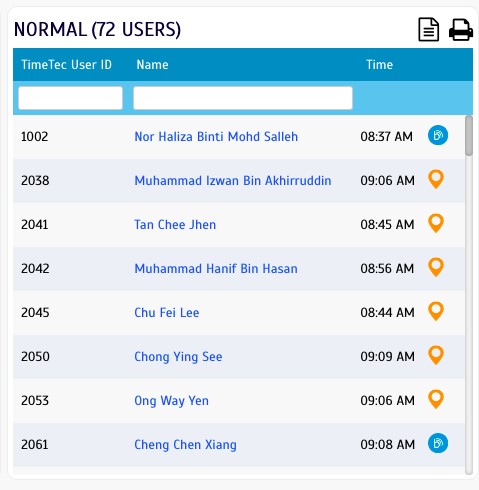The height and width of the screenshot is (490, 479).
Task: Open location pin for Ong Way Yen
Action: coord(436,399)
